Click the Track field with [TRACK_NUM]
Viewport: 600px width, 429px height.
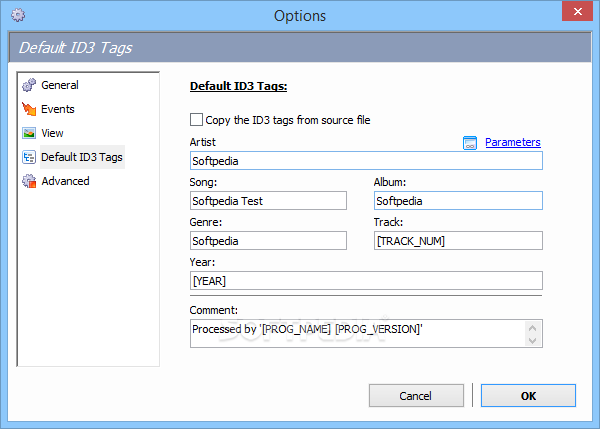point(458,241)
